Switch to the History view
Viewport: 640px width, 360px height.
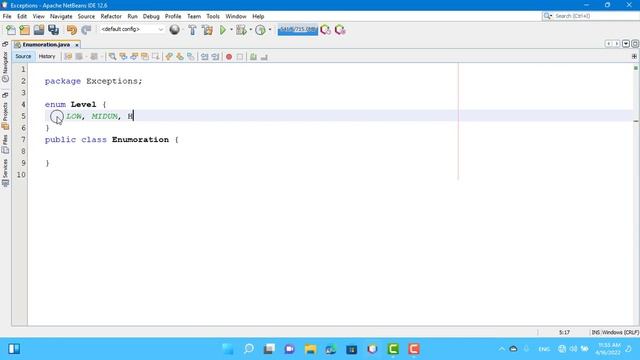[x=47, y=56]
